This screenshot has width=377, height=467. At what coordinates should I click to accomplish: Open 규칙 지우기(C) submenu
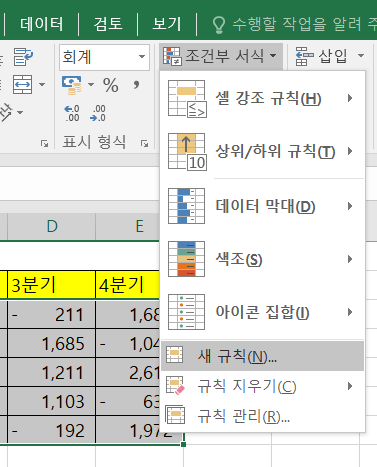click(x=263, y=386)
